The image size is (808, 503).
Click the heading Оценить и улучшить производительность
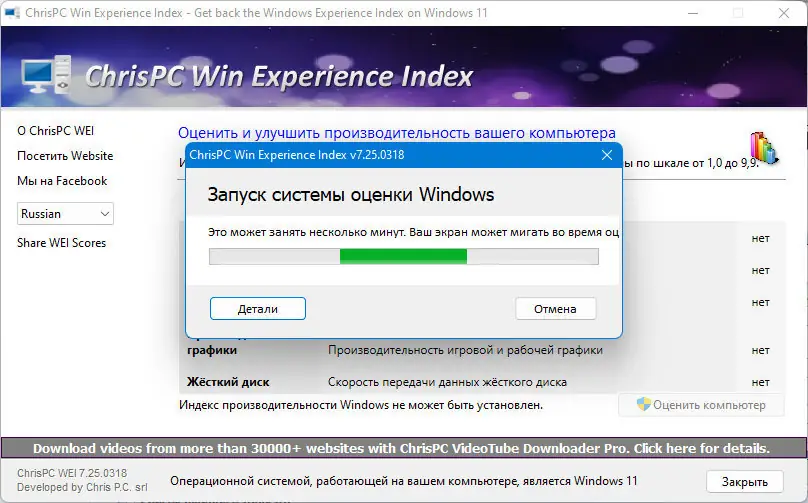click(x=397, y=133)
